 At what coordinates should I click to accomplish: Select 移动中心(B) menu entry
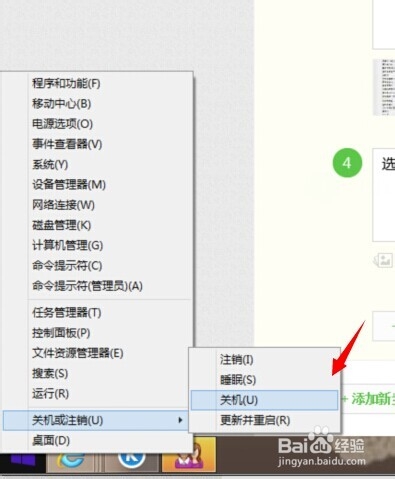[97, 104]
